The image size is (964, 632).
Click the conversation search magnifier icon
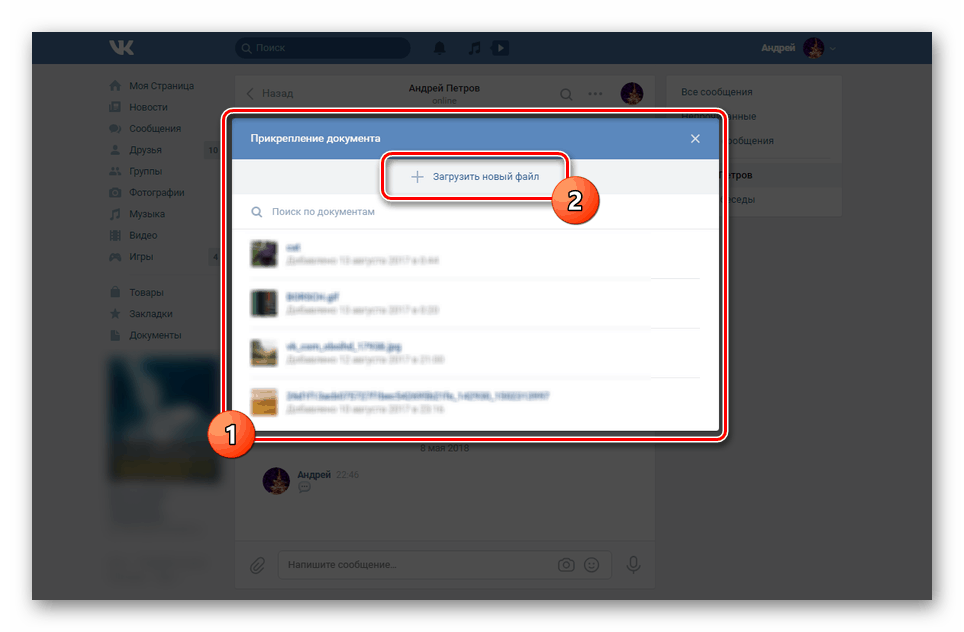[x=566, y=94]
